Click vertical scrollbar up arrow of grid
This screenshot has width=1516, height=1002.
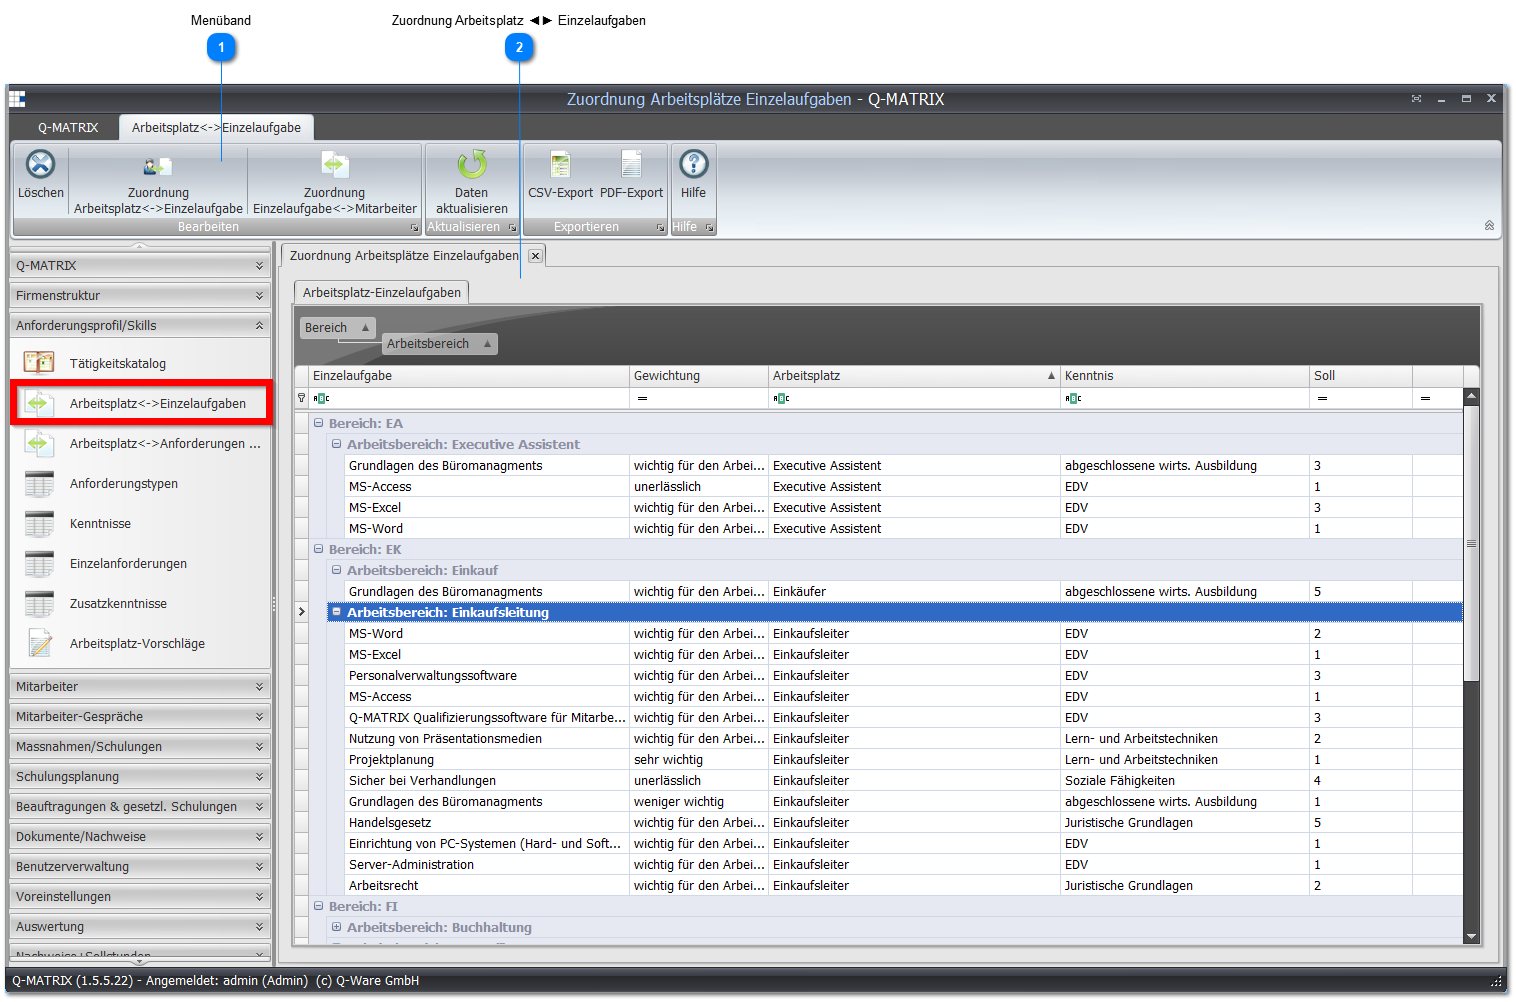[x=1471, y=397]
